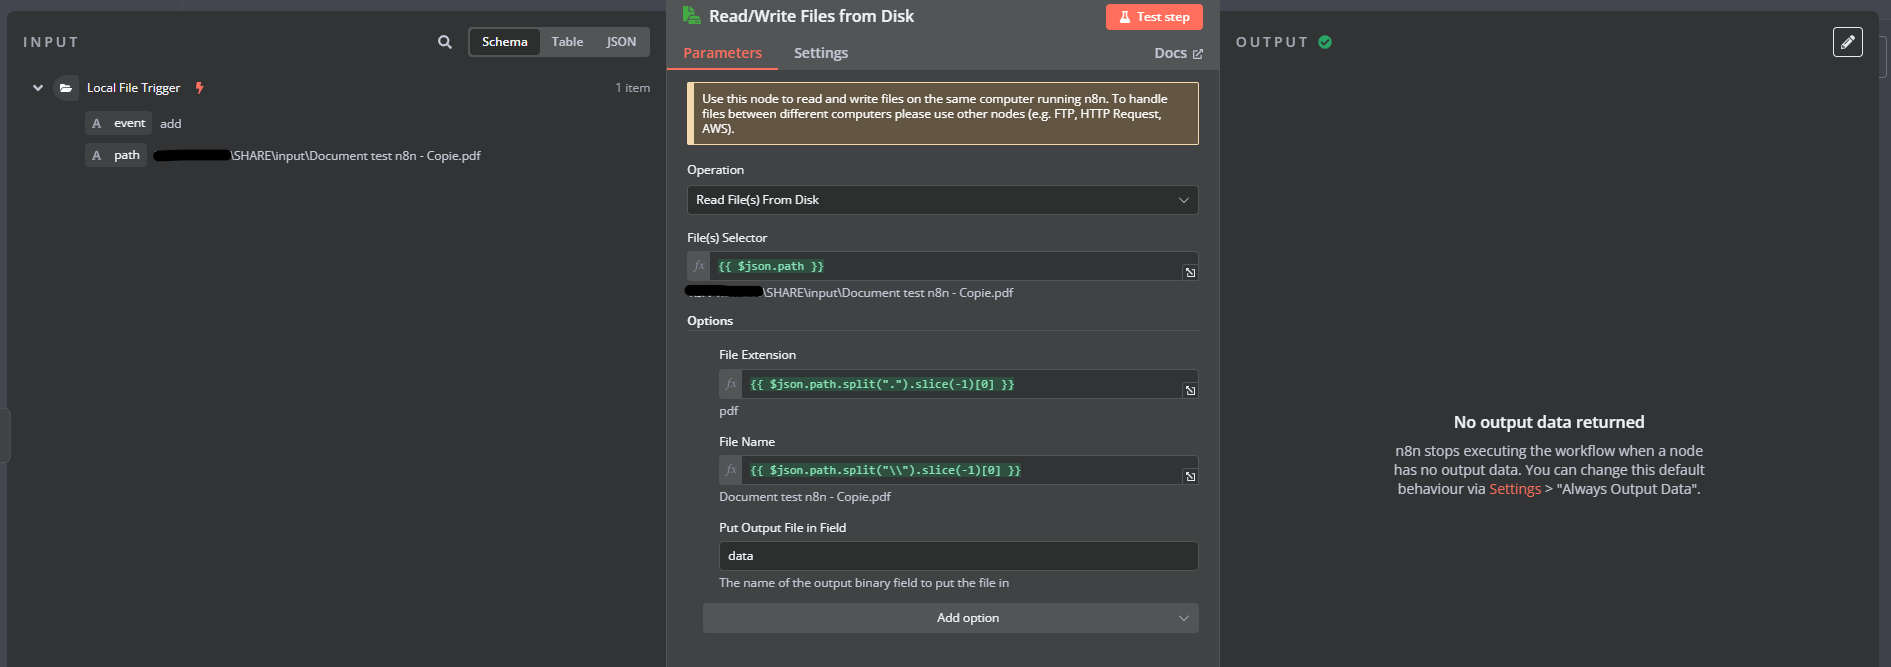Screen dimensions: 1891x667
Task: Click the fx icon beside File Extension
Action: click(x=731, y=384)
